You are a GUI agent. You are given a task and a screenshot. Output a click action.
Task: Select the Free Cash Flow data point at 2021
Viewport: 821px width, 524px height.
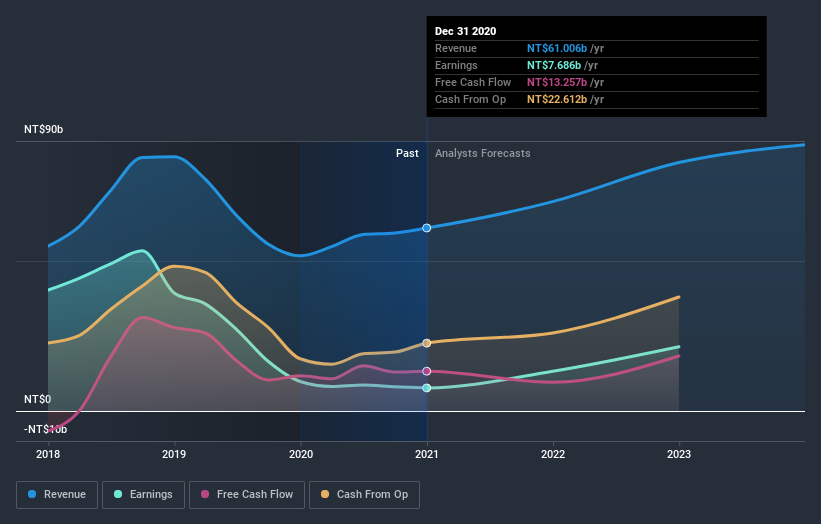click(427, 371)
